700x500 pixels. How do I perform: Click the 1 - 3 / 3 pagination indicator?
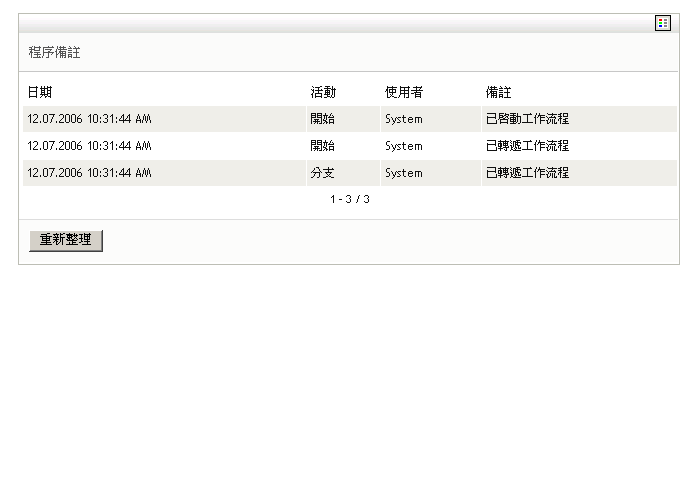click(x=350, y=199)
